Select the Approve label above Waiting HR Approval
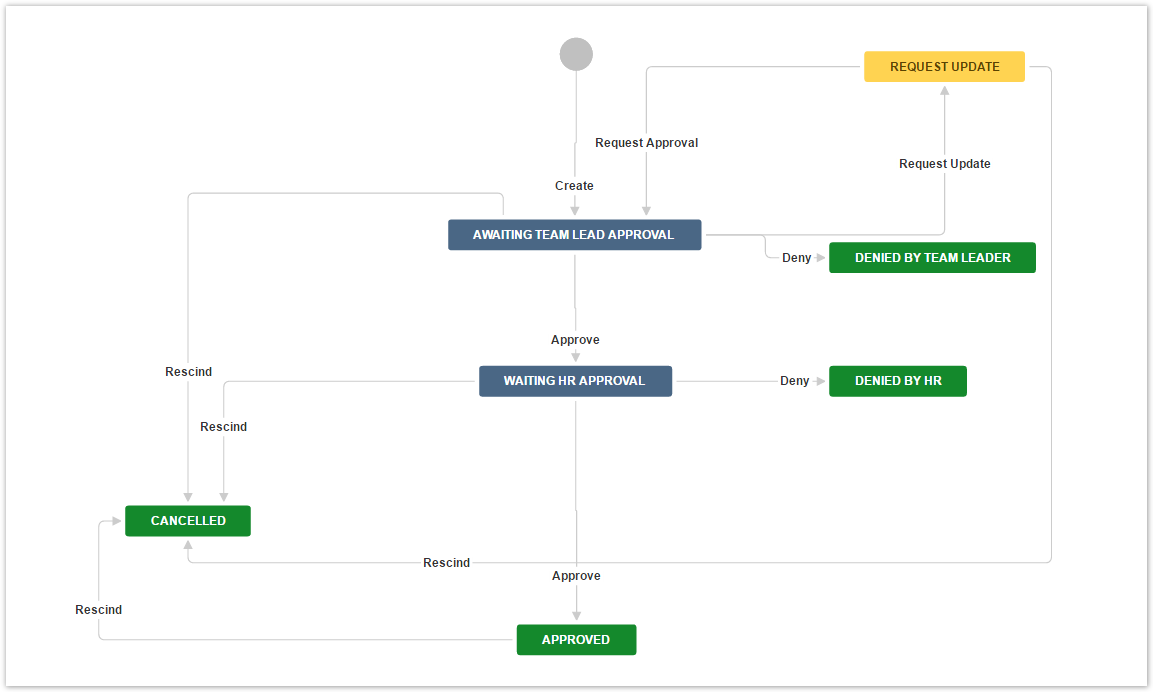This screenshot has width=1153, height=692. [575, 340]
